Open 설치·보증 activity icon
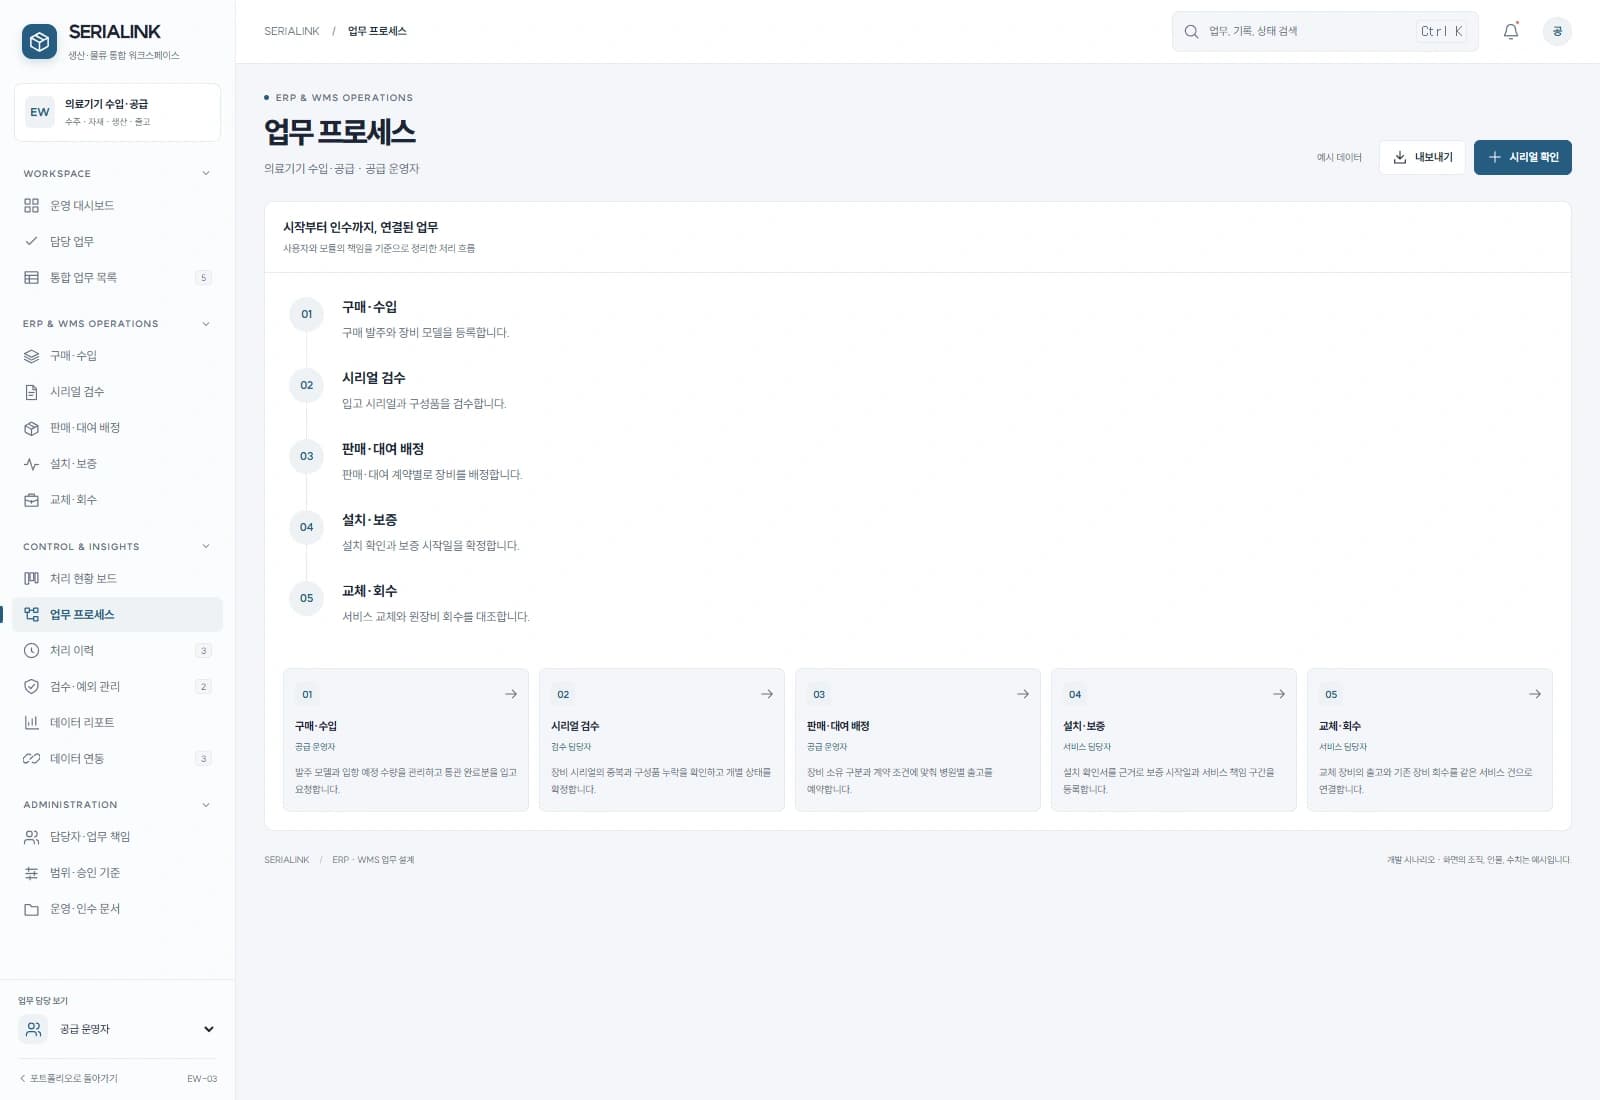This screenshot has width=1600, height=1100. tap(31, 463)
